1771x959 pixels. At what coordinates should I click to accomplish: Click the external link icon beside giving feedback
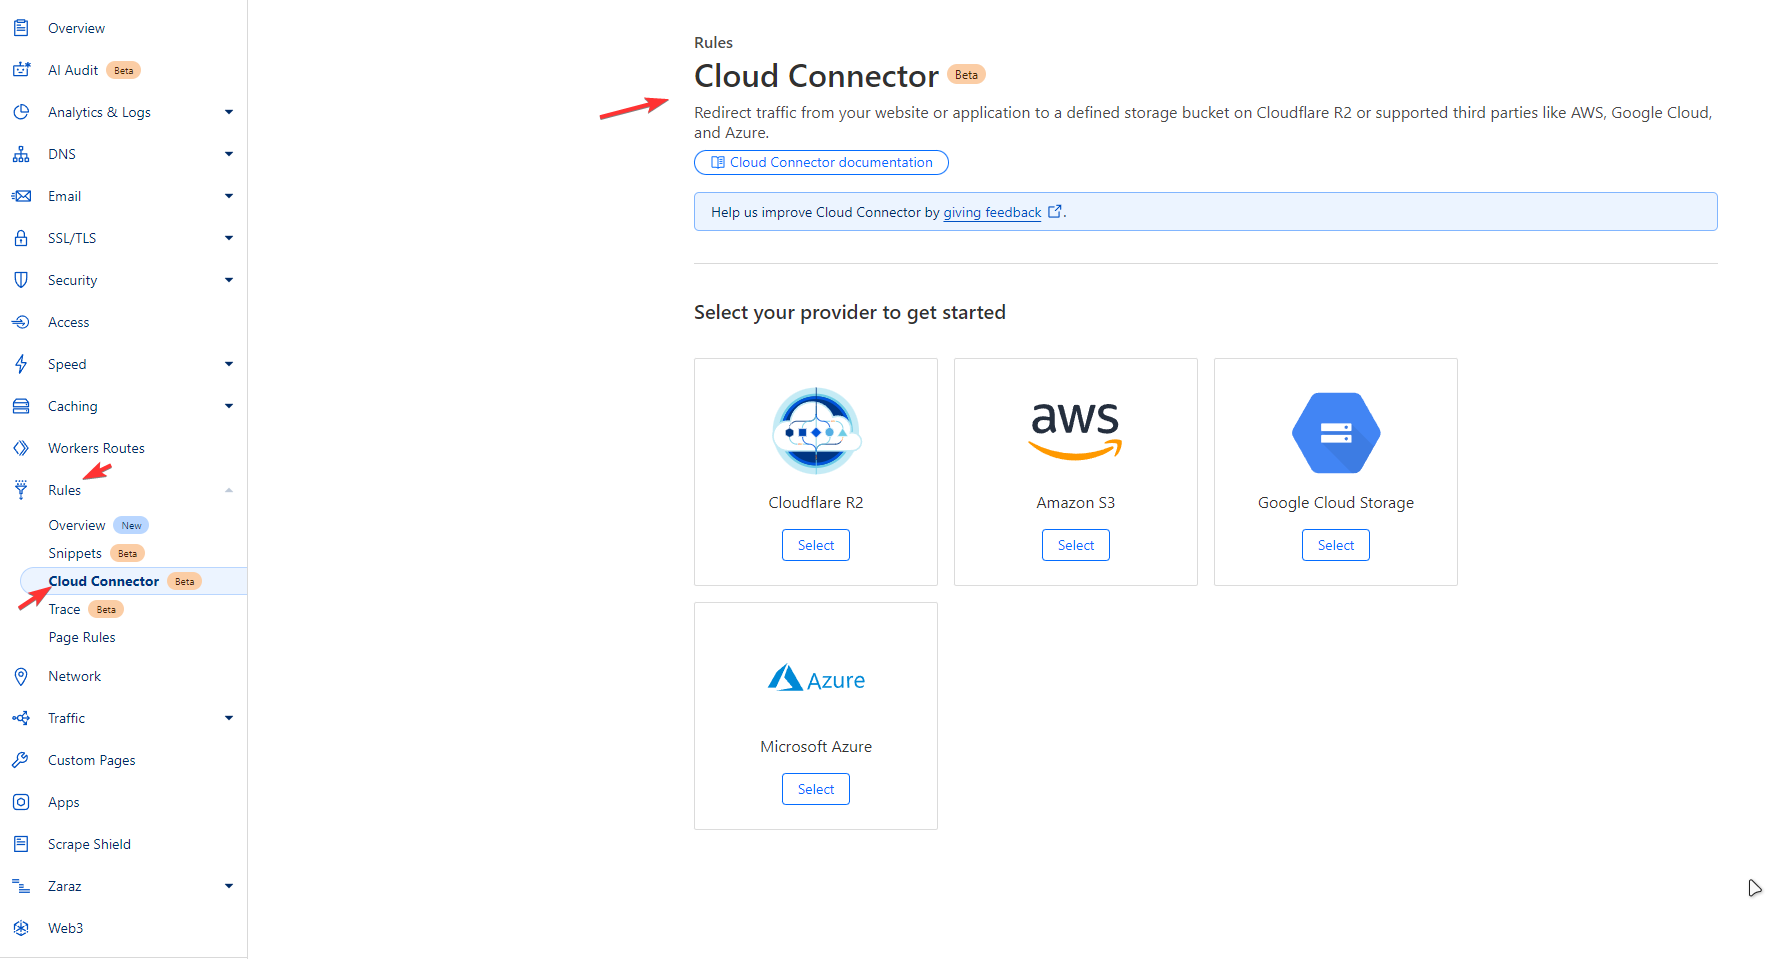(1054, 211)
